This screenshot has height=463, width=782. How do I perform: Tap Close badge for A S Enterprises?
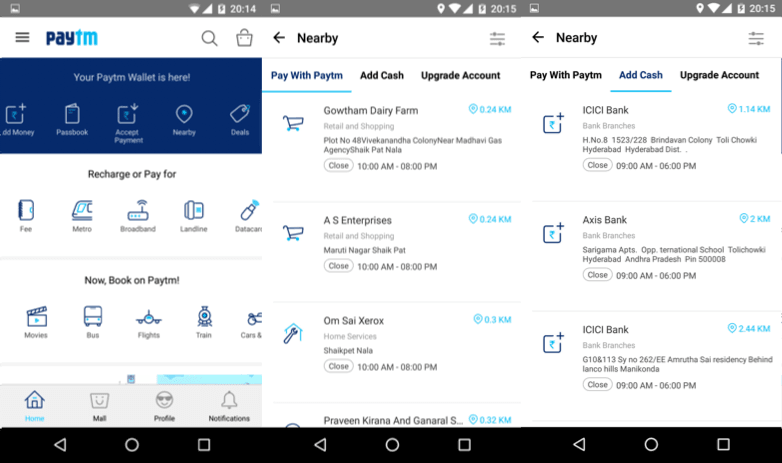coord(339,266)
